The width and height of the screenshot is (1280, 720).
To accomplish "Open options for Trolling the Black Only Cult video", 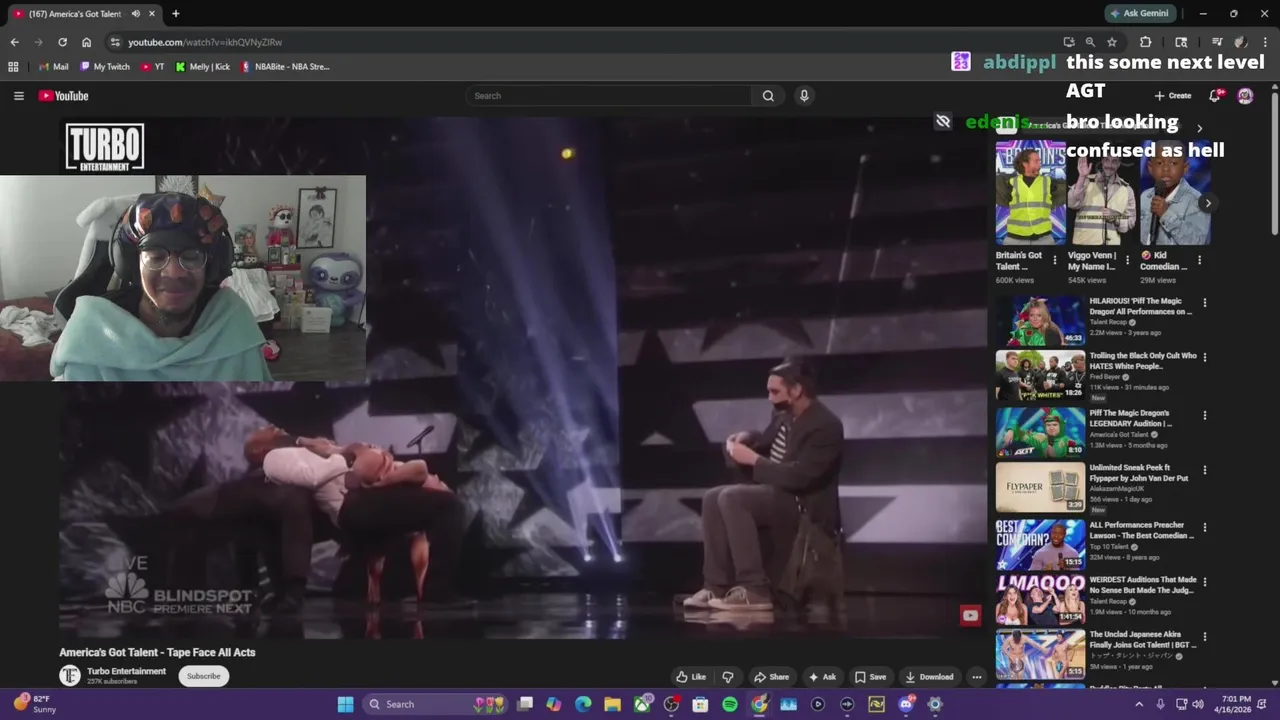I will click(1204, 357).
